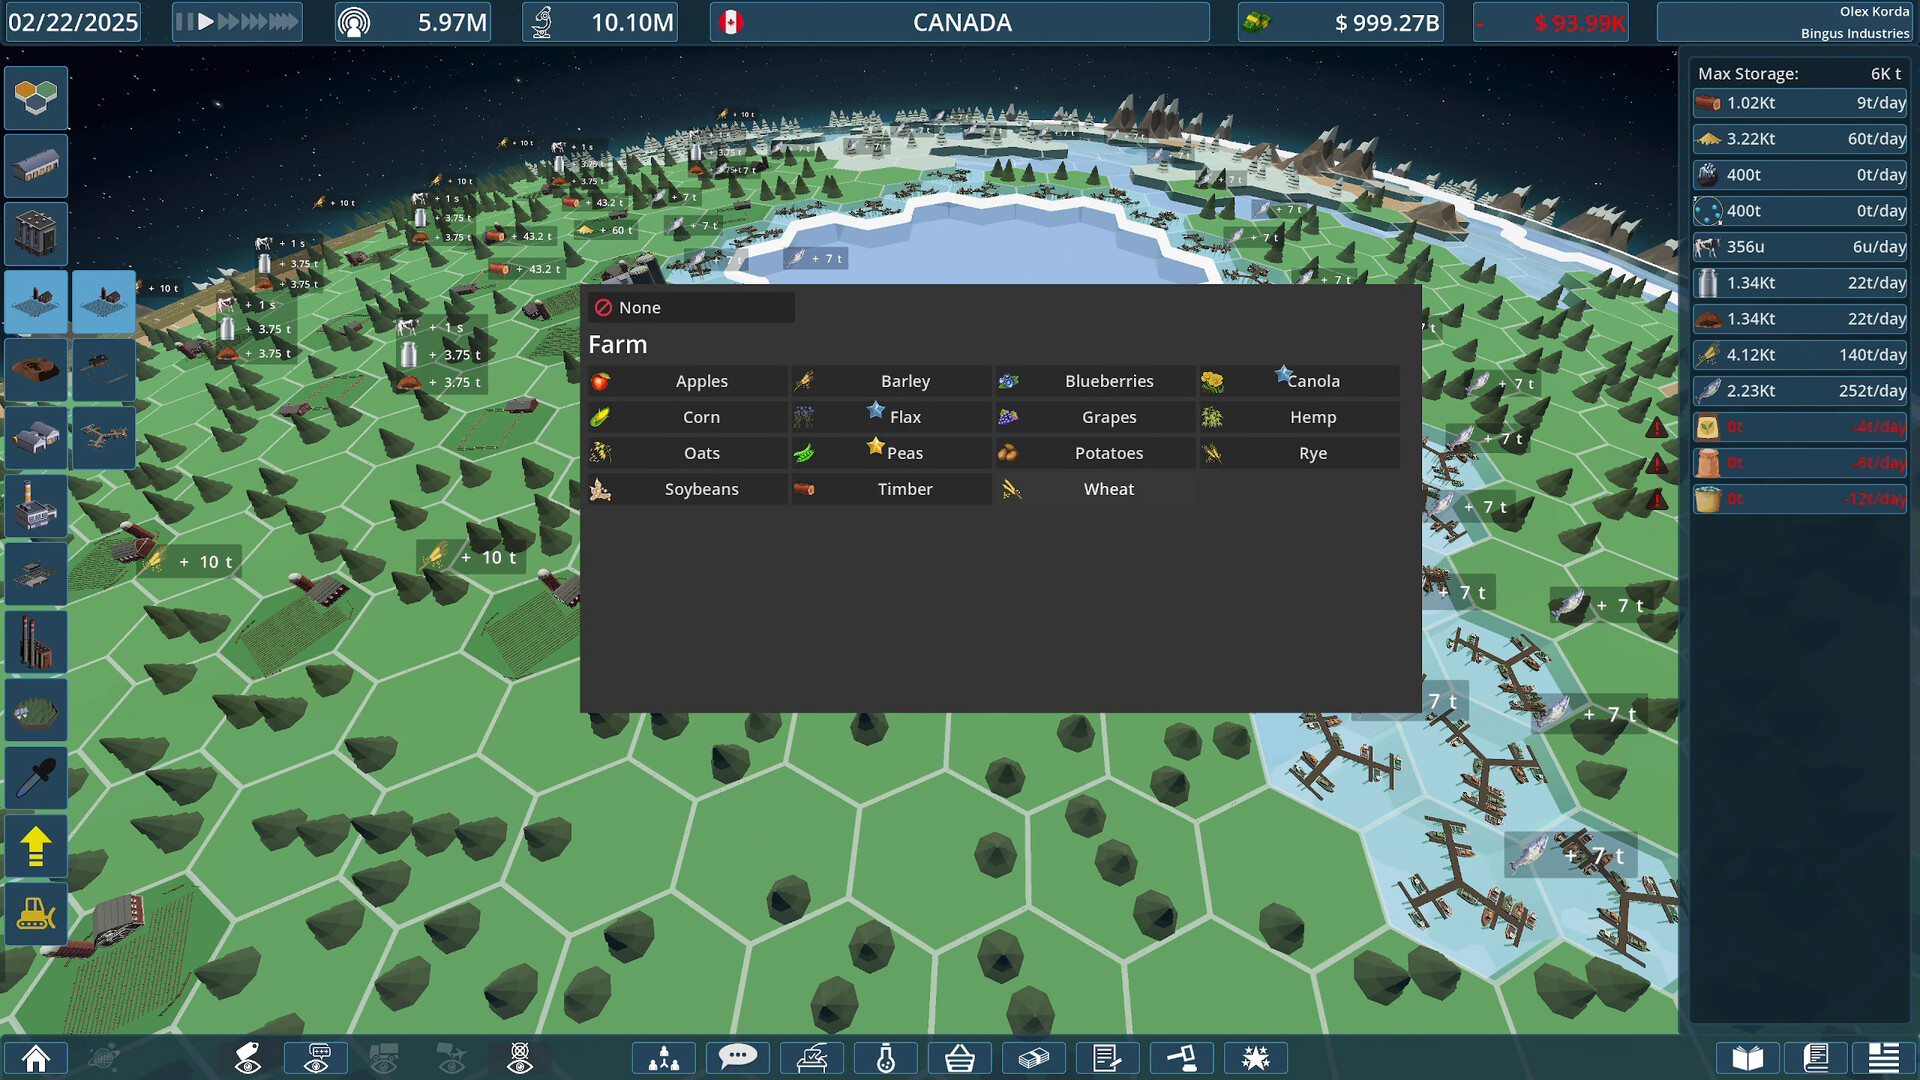Open the marketplace basket panel
Image resolution: width=1920 pixels, height=1080 pixels.
[x=960, y=1057]
